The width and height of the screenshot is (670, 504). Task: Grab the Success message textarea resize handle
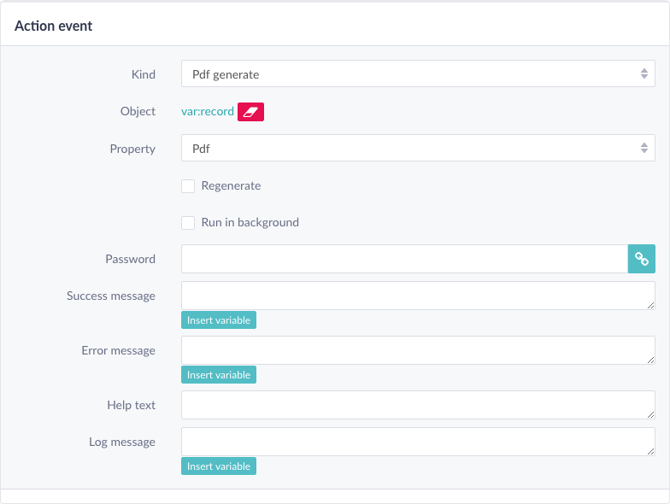click(x=650, y=305)
